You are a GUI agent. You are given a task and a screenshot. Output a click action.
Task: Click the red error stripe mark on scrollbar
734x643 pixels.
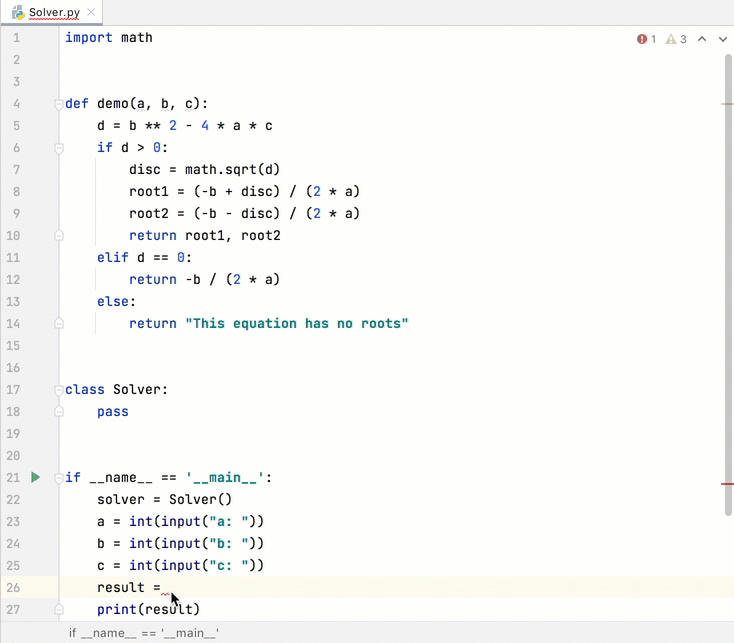(727, 484)
